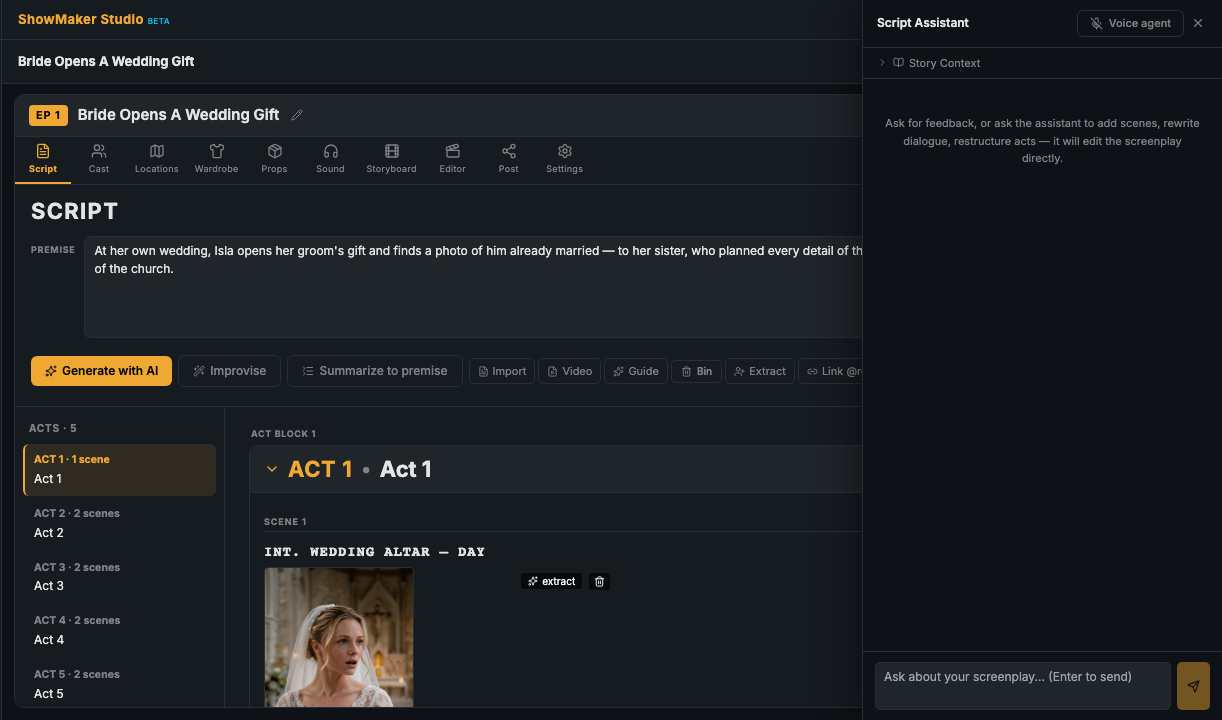Open the episode Settings tab
1222x720 pixels.
pyautogui.click(x=564, y=159)
